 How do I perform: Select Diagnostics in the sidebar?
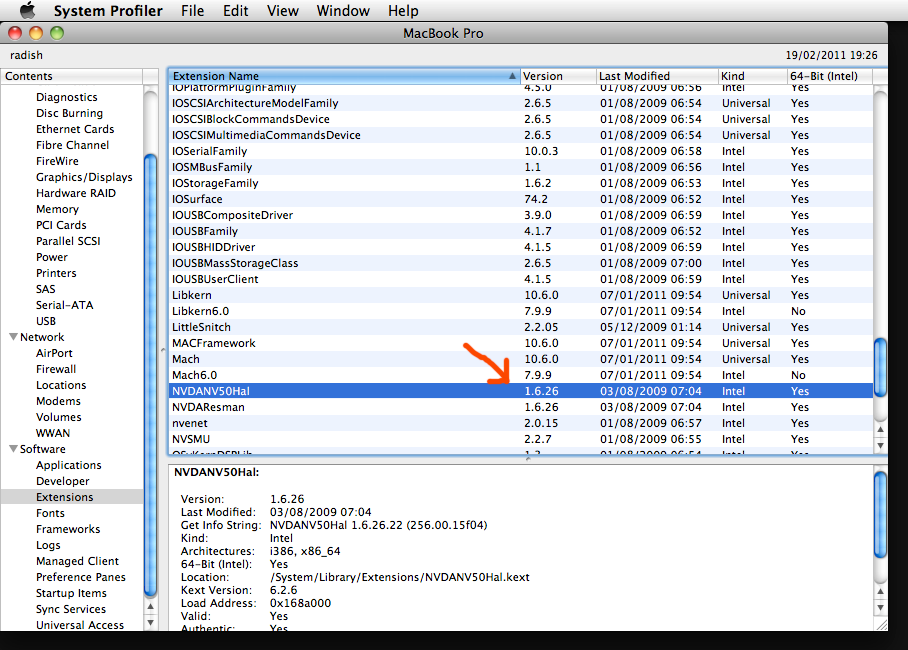coord(67,97)
